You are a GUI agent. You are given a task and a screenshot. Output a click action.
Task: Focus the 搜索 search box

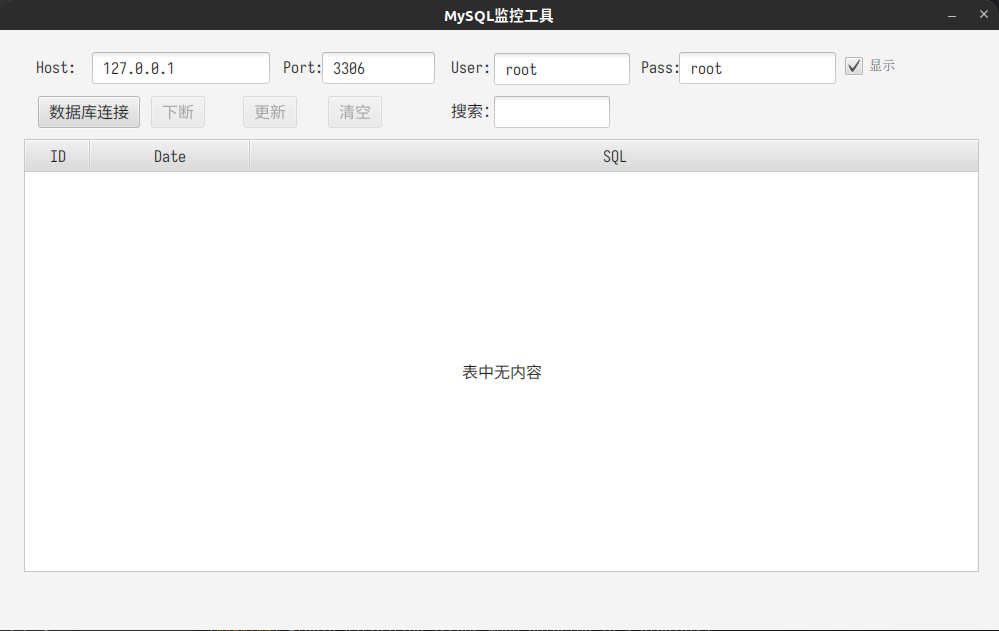(552, 112)
